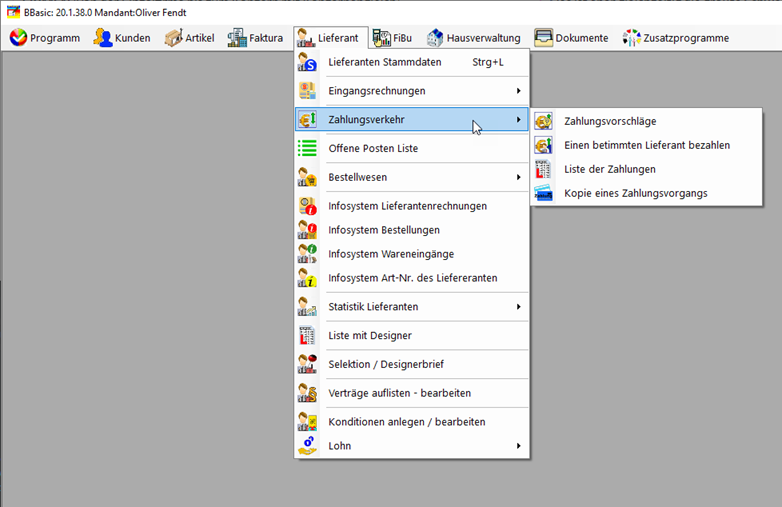Open the Artikel menu
Viewport: 782px width, 507px height.
point(190,38)
